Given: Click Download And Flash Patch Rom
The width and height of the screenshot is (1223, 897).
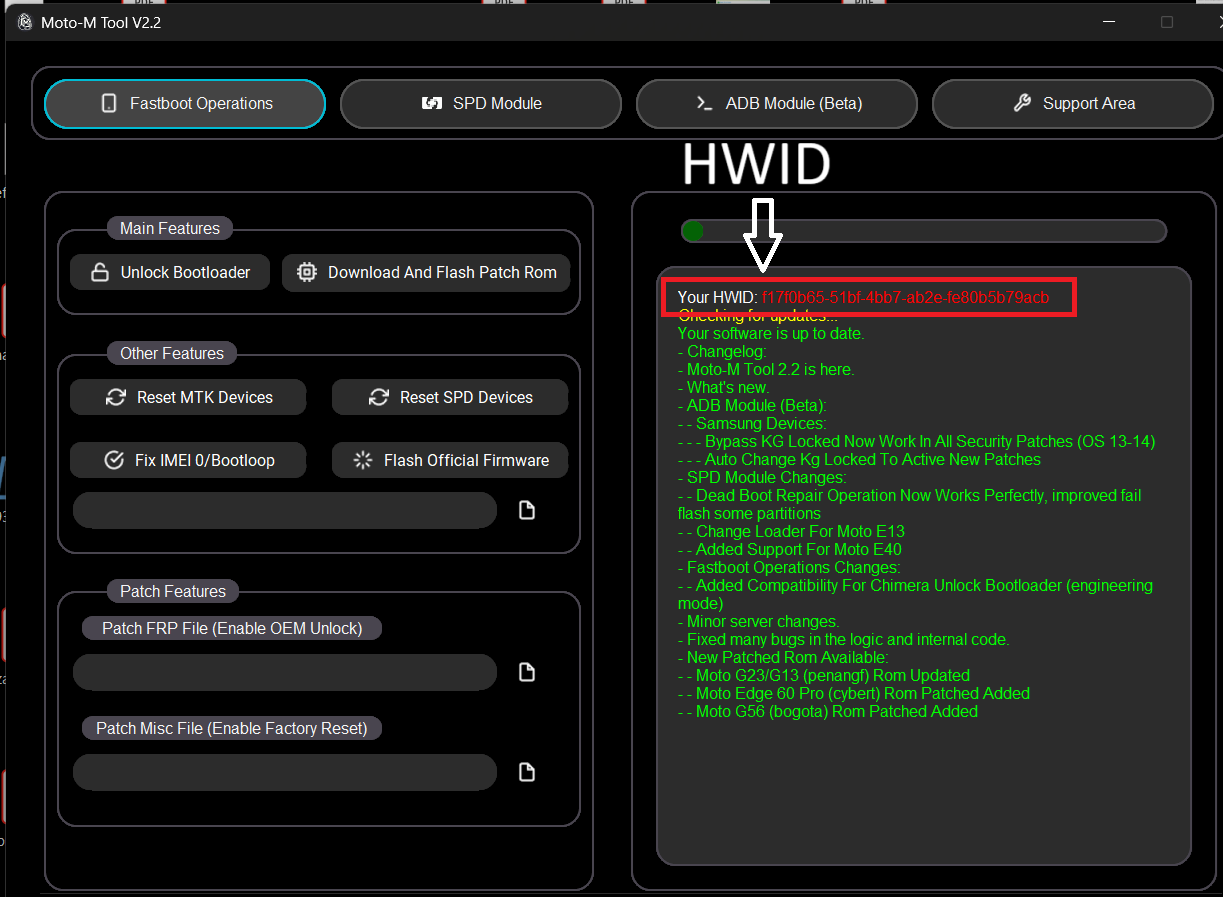Looking at the screenshot, I should [x=426, y=272].
